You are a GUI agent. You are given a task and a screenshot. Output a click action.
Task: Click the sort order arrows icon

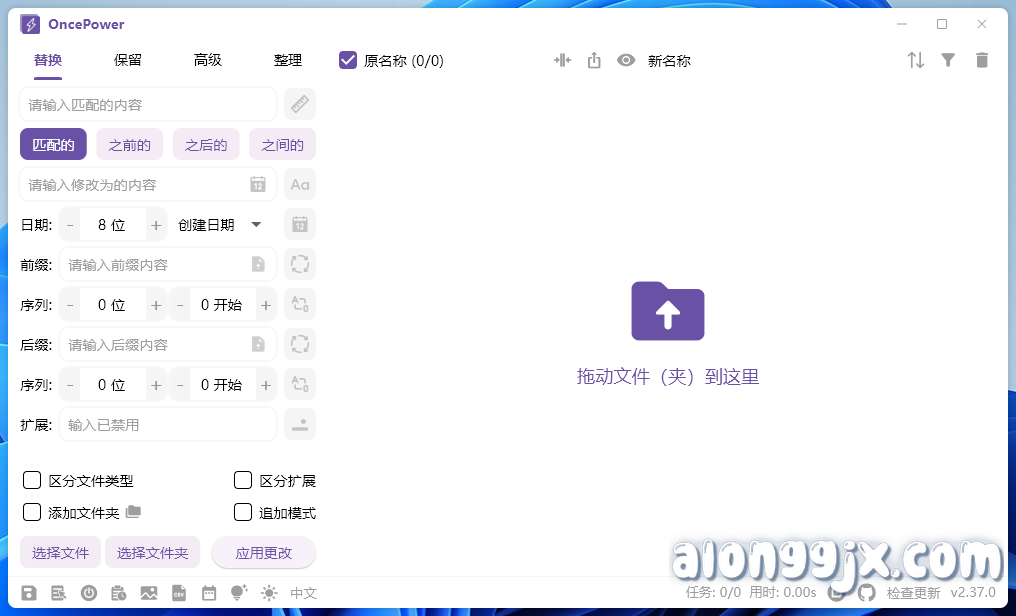point(915,60)
